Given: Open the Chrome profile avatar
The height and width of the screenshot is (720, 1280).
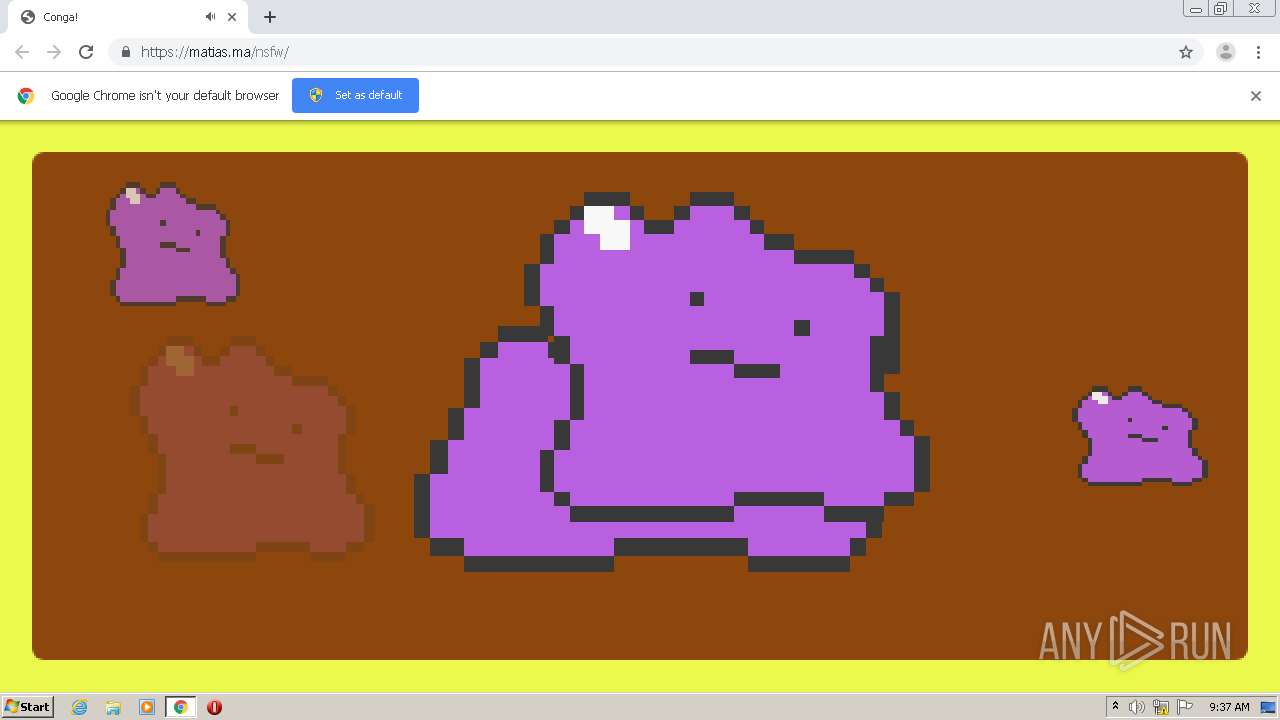Looking at the screenshot, I should point(1226,52).
